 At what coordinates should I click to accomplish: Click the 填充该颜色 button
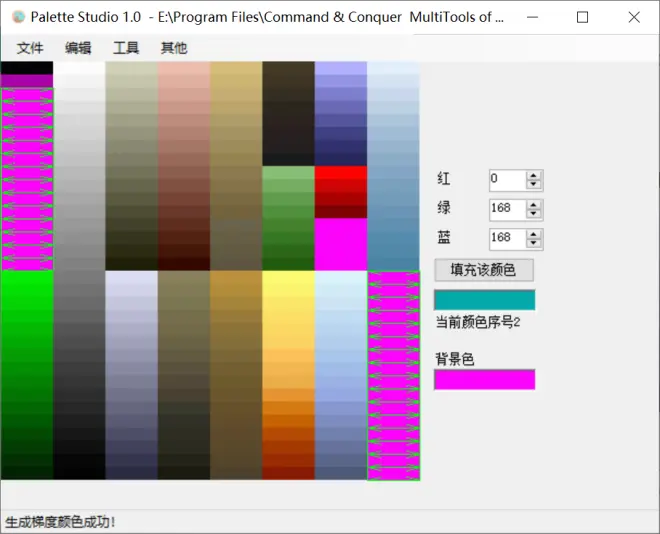[x=484, y=270]
